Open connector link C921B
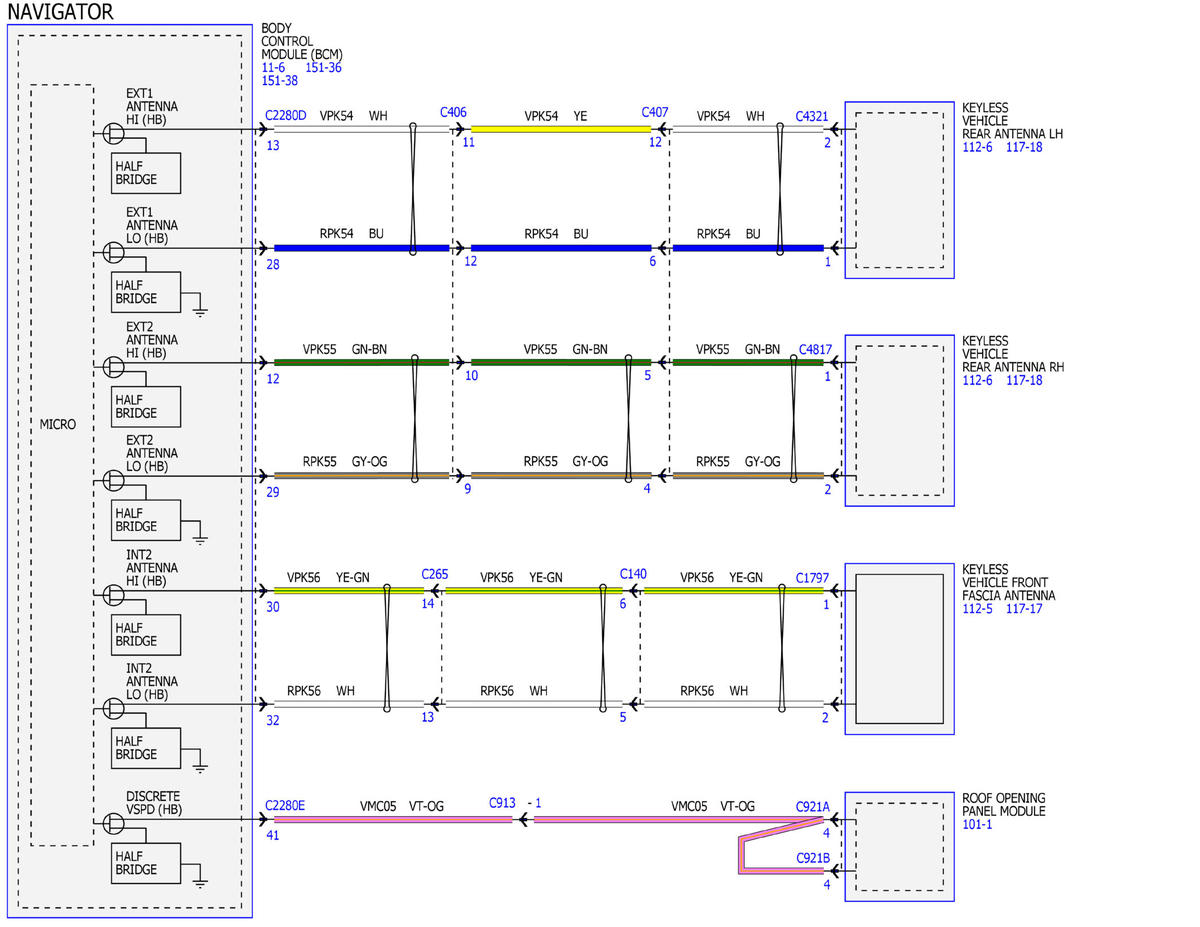 click(x=813, y=858)
